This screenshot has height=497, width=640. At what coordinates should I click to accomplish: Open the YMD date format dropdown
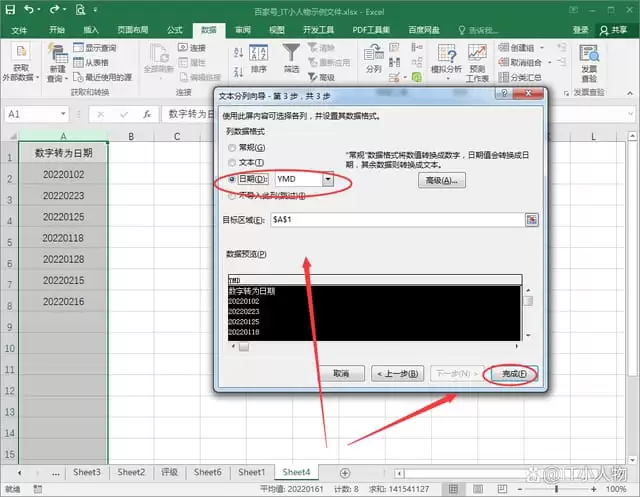(327, 179)
